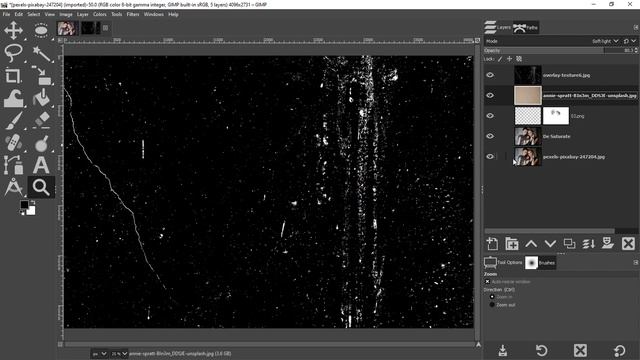
Task: Create a new layer group
Action: [511, 244]
